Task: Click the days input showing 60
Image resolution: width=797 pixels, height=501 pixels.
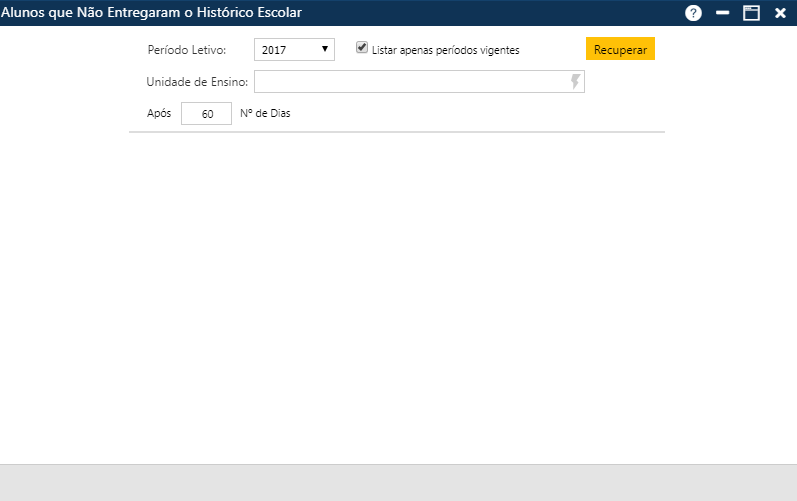Action: coord(207,114)
